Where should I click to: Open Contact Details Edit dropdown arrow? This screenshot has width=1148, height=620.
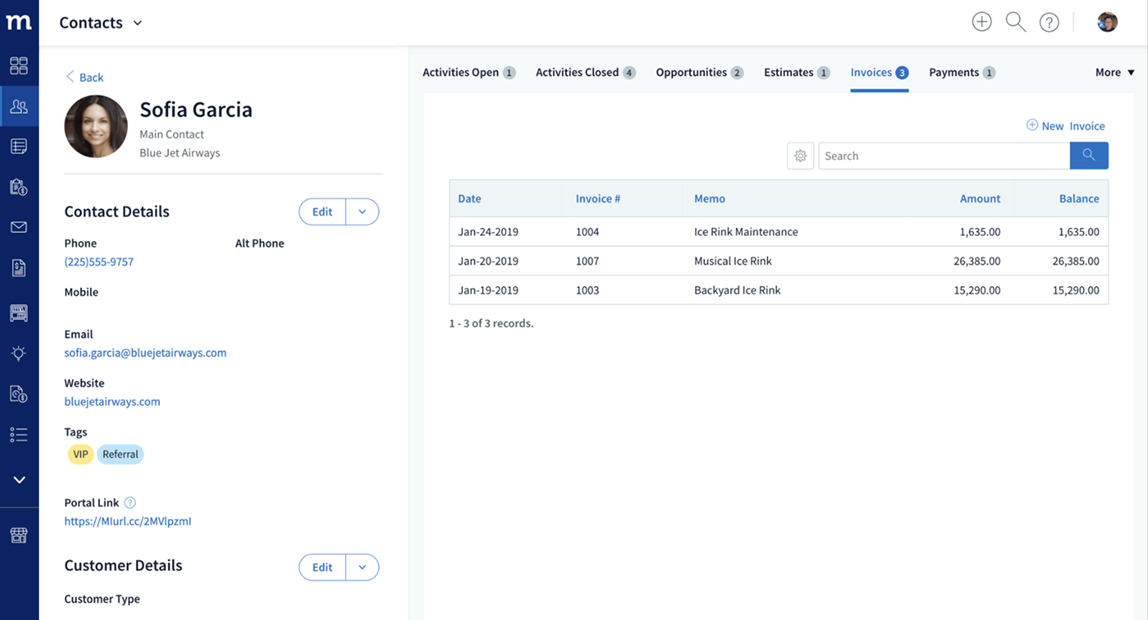362,212
